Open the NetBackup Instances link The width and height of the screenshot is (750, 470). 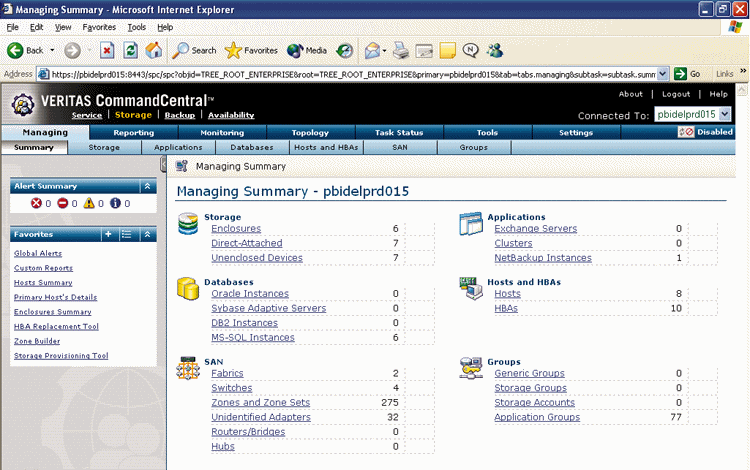[543, 258]
